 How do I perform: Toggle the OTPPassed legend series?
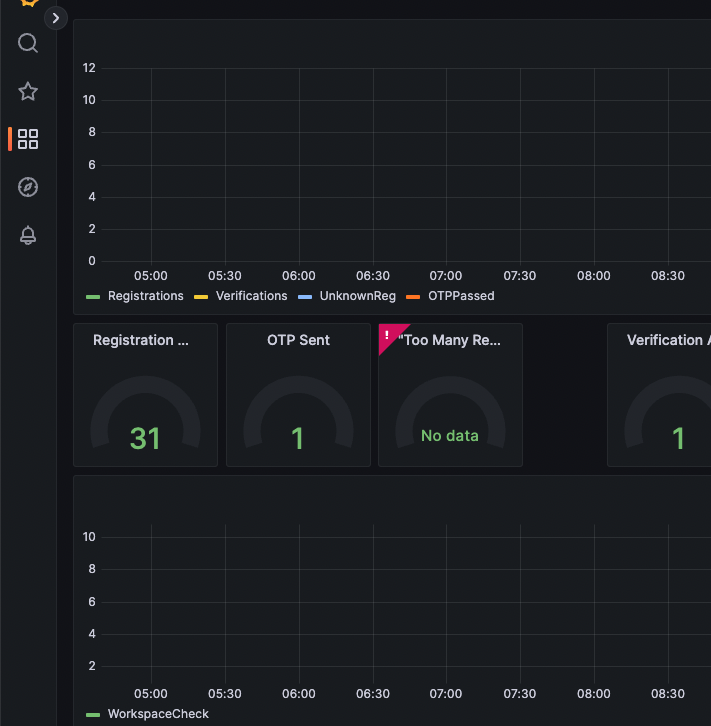click(x=461, y=296)
